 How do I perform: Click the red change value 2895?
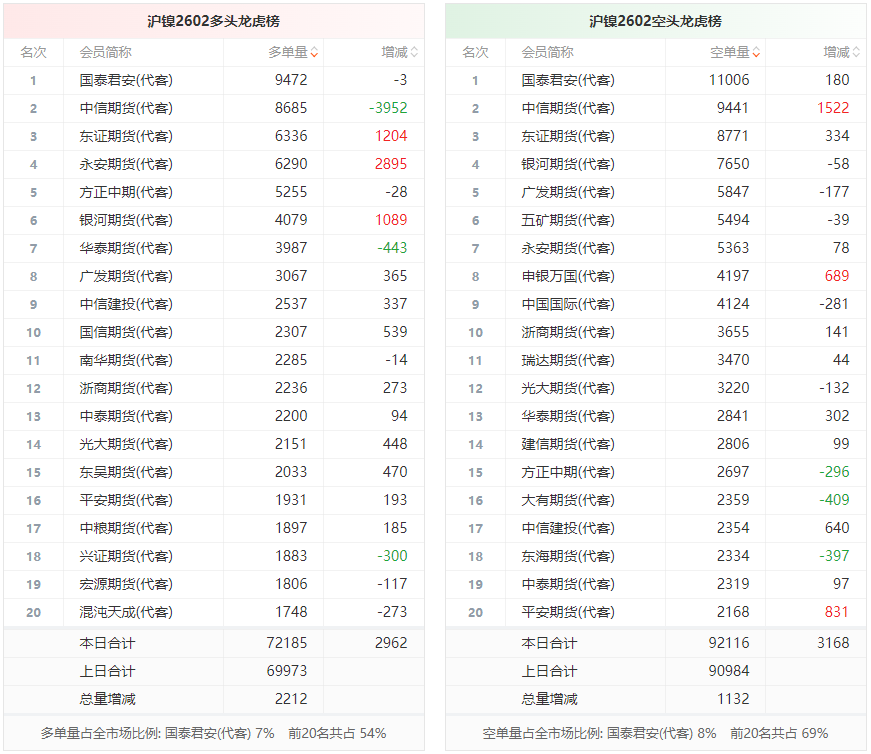[391, 164]
